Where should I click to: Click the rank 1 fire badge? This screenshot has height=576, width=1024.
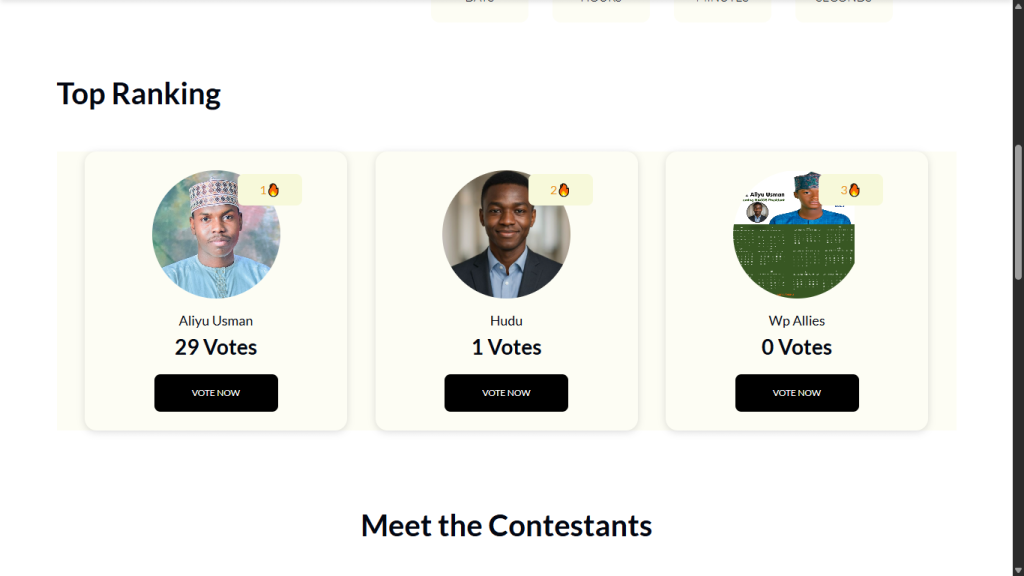click(x=270, y=190)
